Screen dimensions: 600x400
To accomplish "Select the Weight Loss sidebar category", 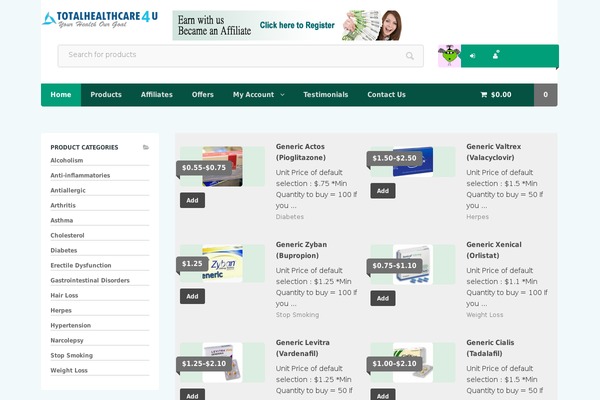I will click(69, 370).
